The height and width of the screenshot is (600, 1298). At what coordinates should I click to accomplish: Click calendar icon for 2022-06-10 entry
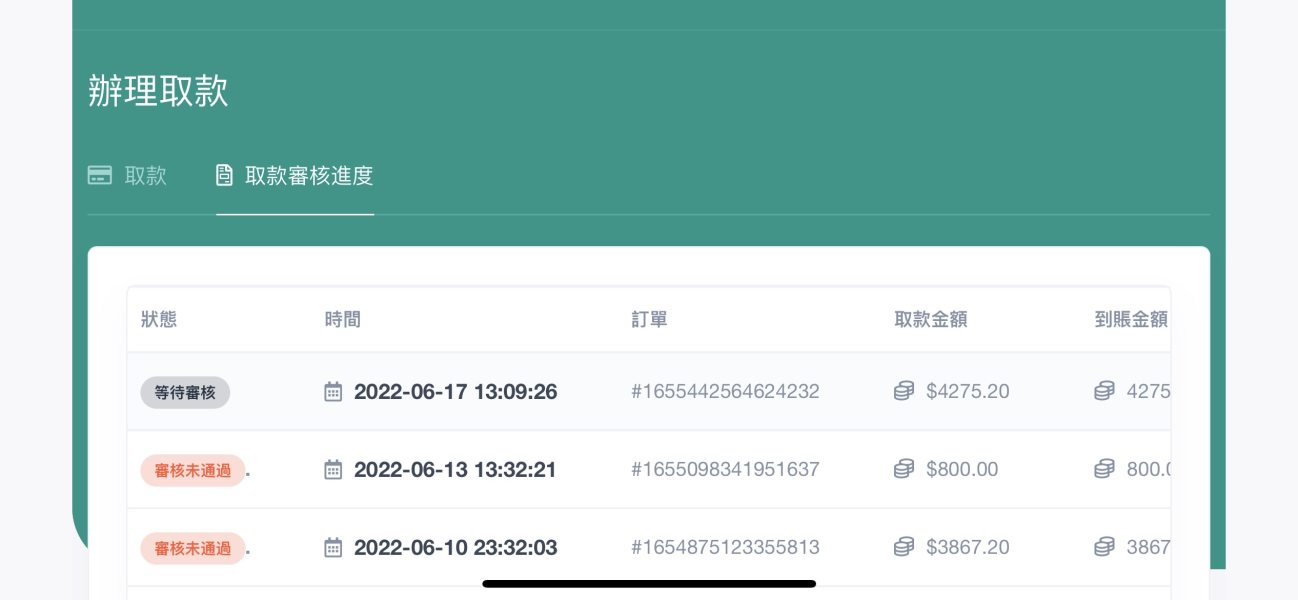pos(333,548)
